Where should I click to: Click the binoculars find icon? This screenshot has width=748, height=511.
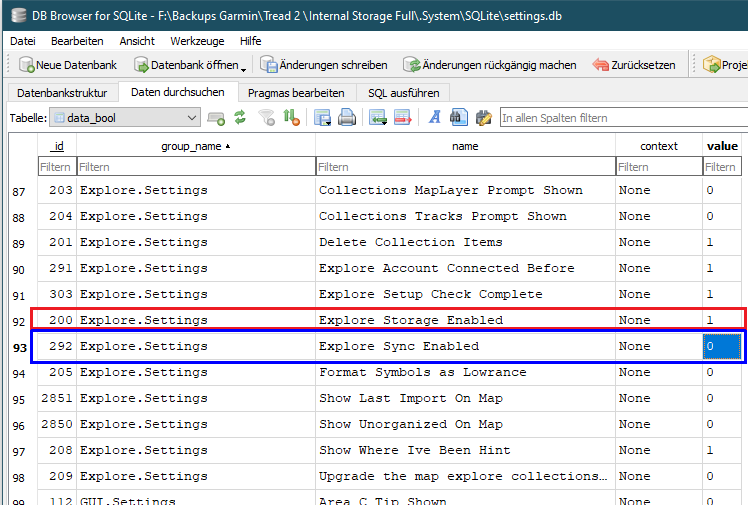click(x=459, y=117)
